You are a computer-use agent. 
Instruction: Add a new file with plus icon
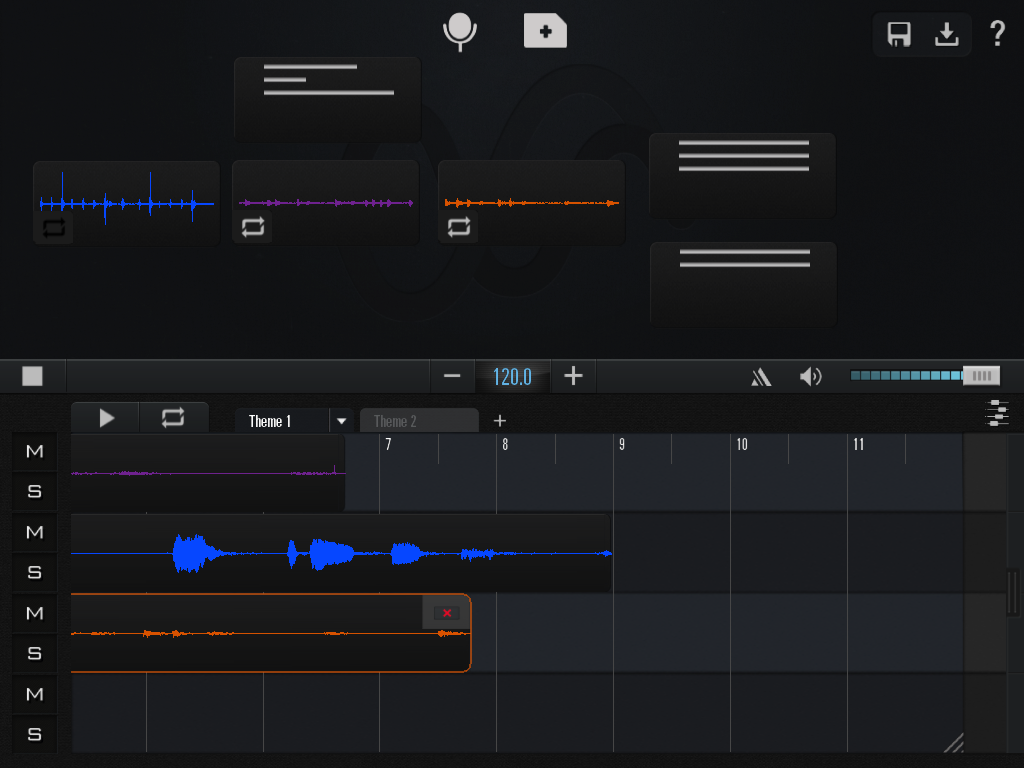tap(545, 31)
